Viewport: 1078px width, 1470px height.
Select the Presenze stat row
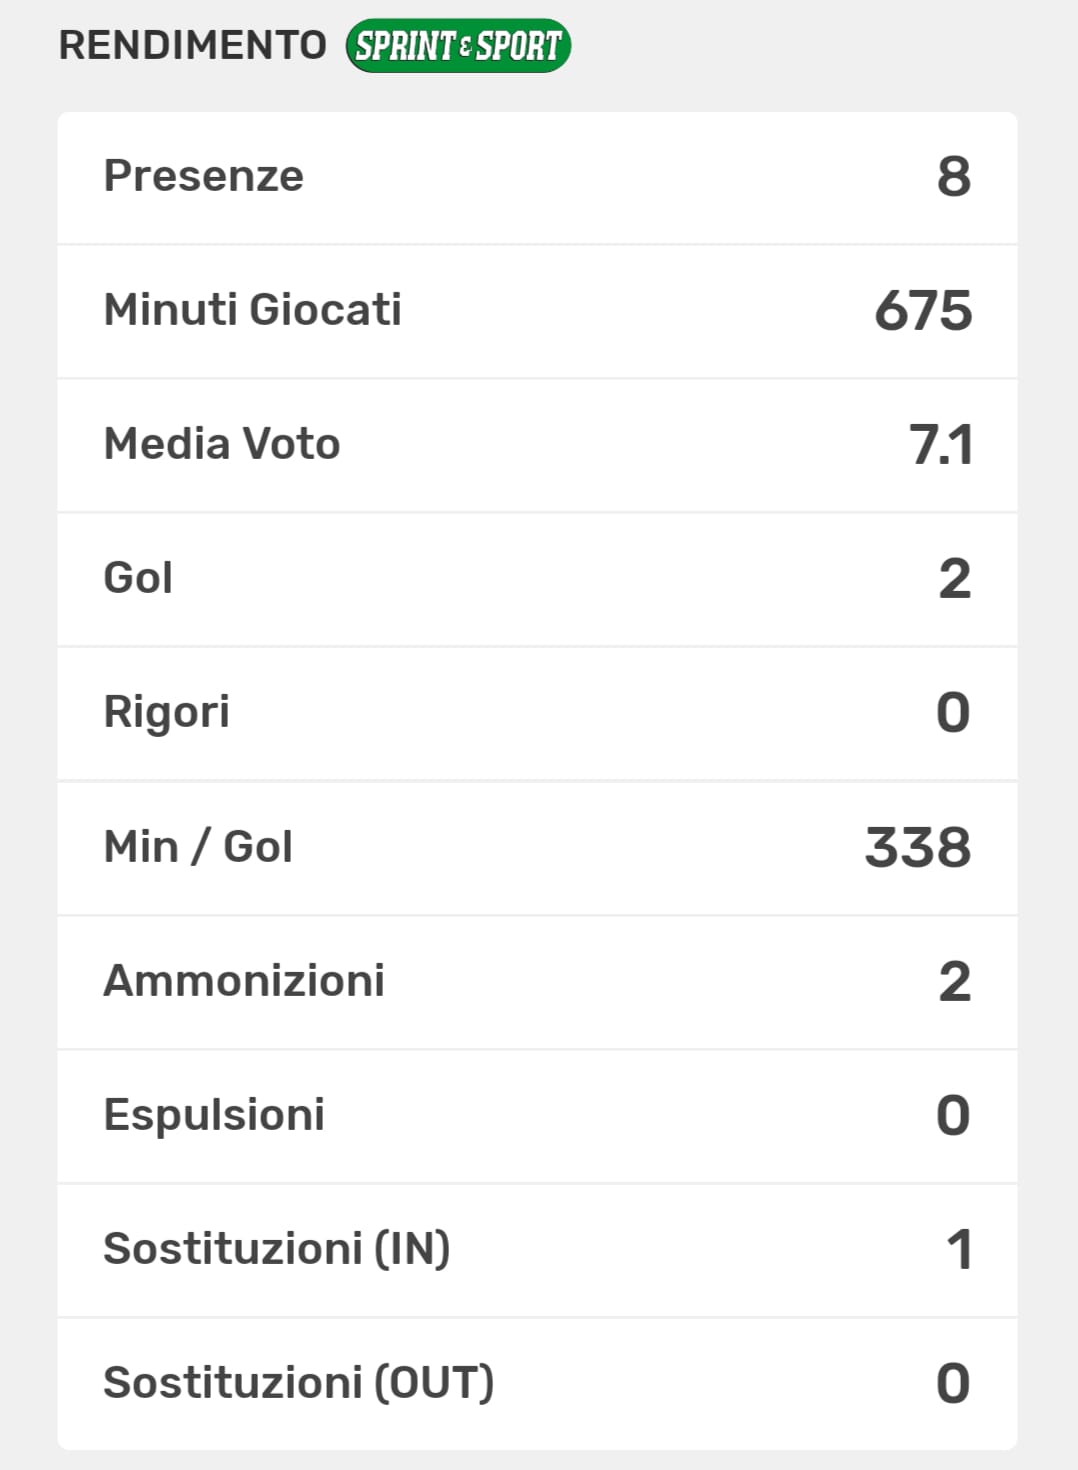pyautogui.click(x=537, y=177)
